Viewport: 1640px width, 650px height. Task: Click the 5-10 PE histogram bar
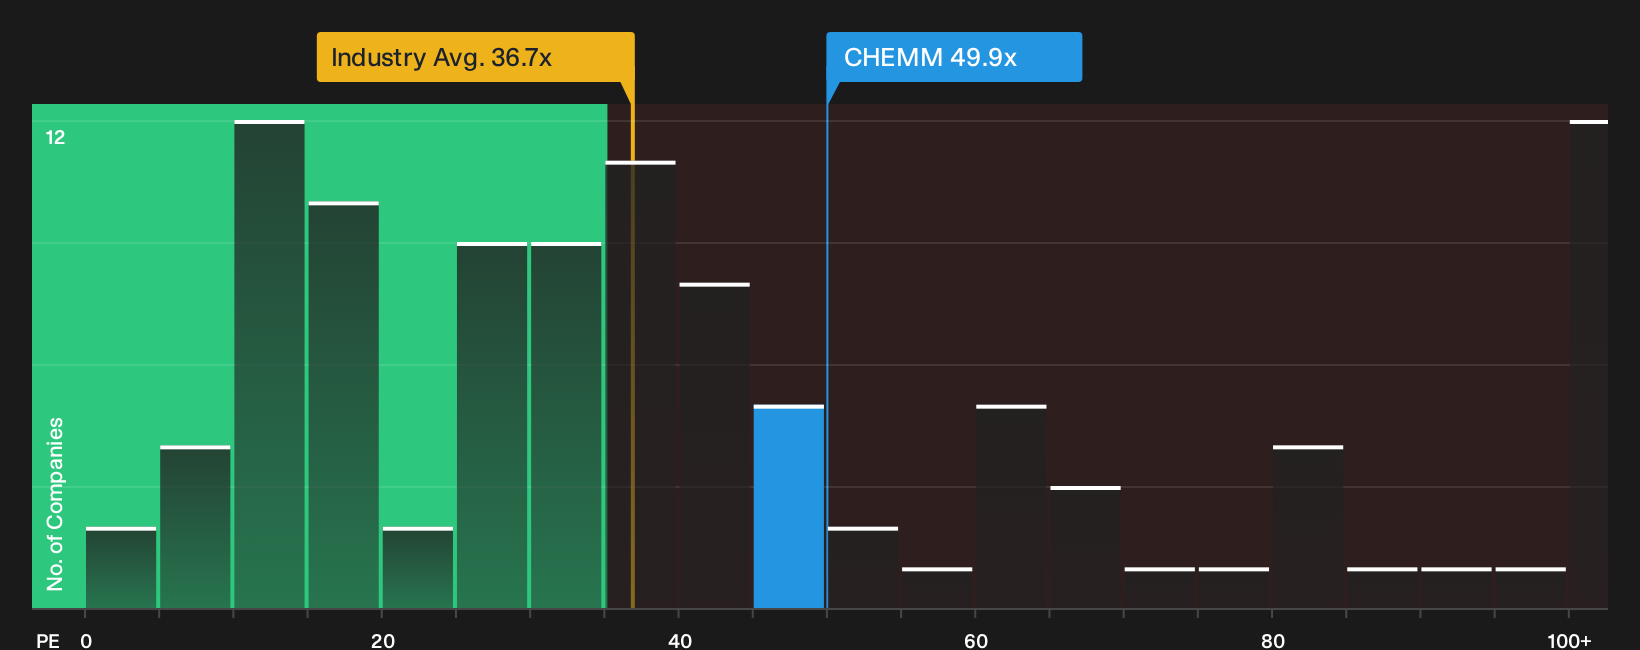click(x=195, y=527)
